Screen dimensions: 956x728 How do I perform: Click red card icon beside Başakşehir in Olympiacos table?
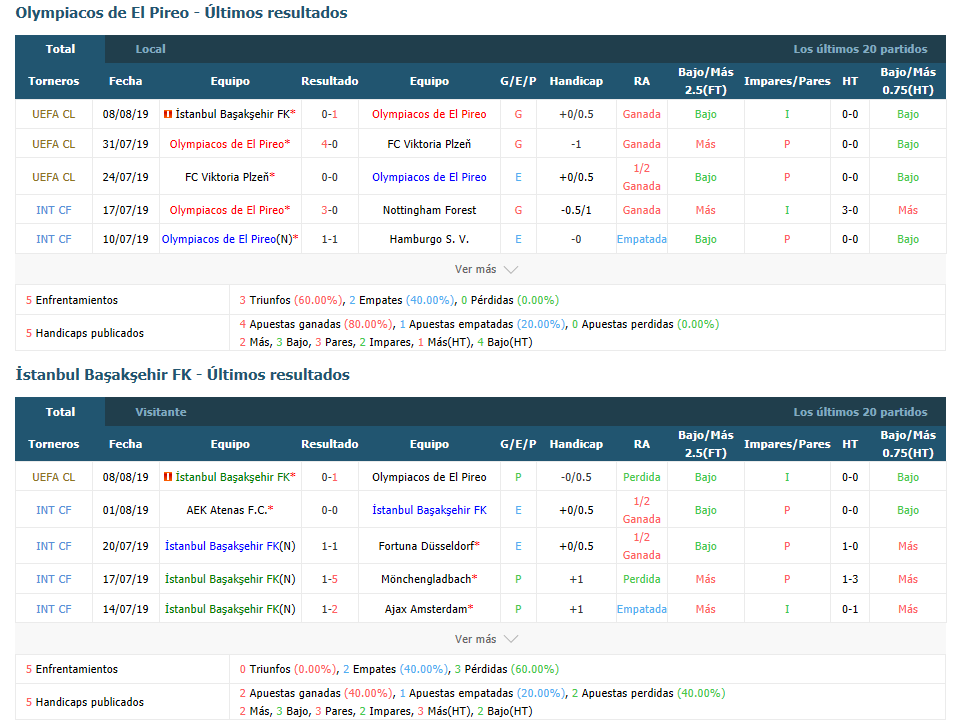pyautogui.click(x=168, y=114)
